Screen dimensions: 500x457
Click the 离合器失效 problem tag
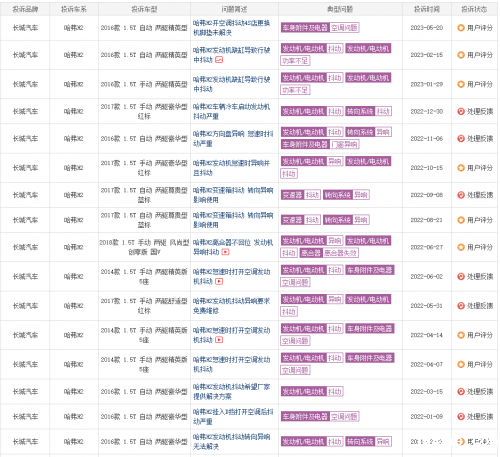[x=340, y=253]
